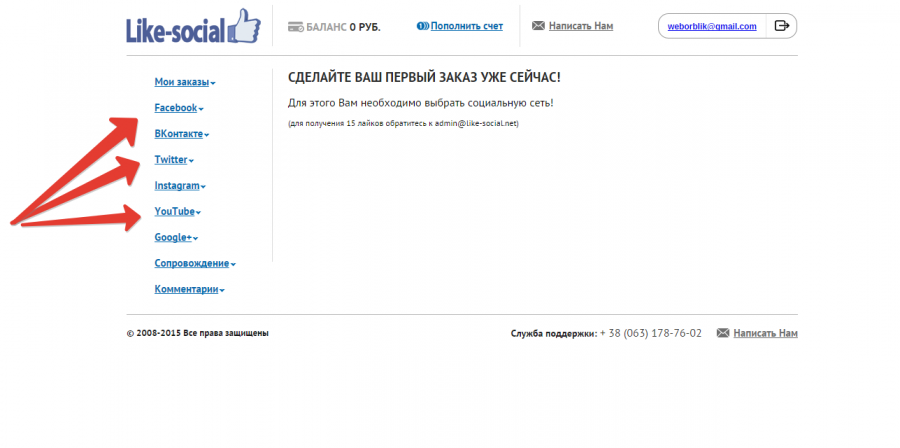
Task: Expand the arrow next to Twitter
Action: pyautogui.click(x=191, y=161)
